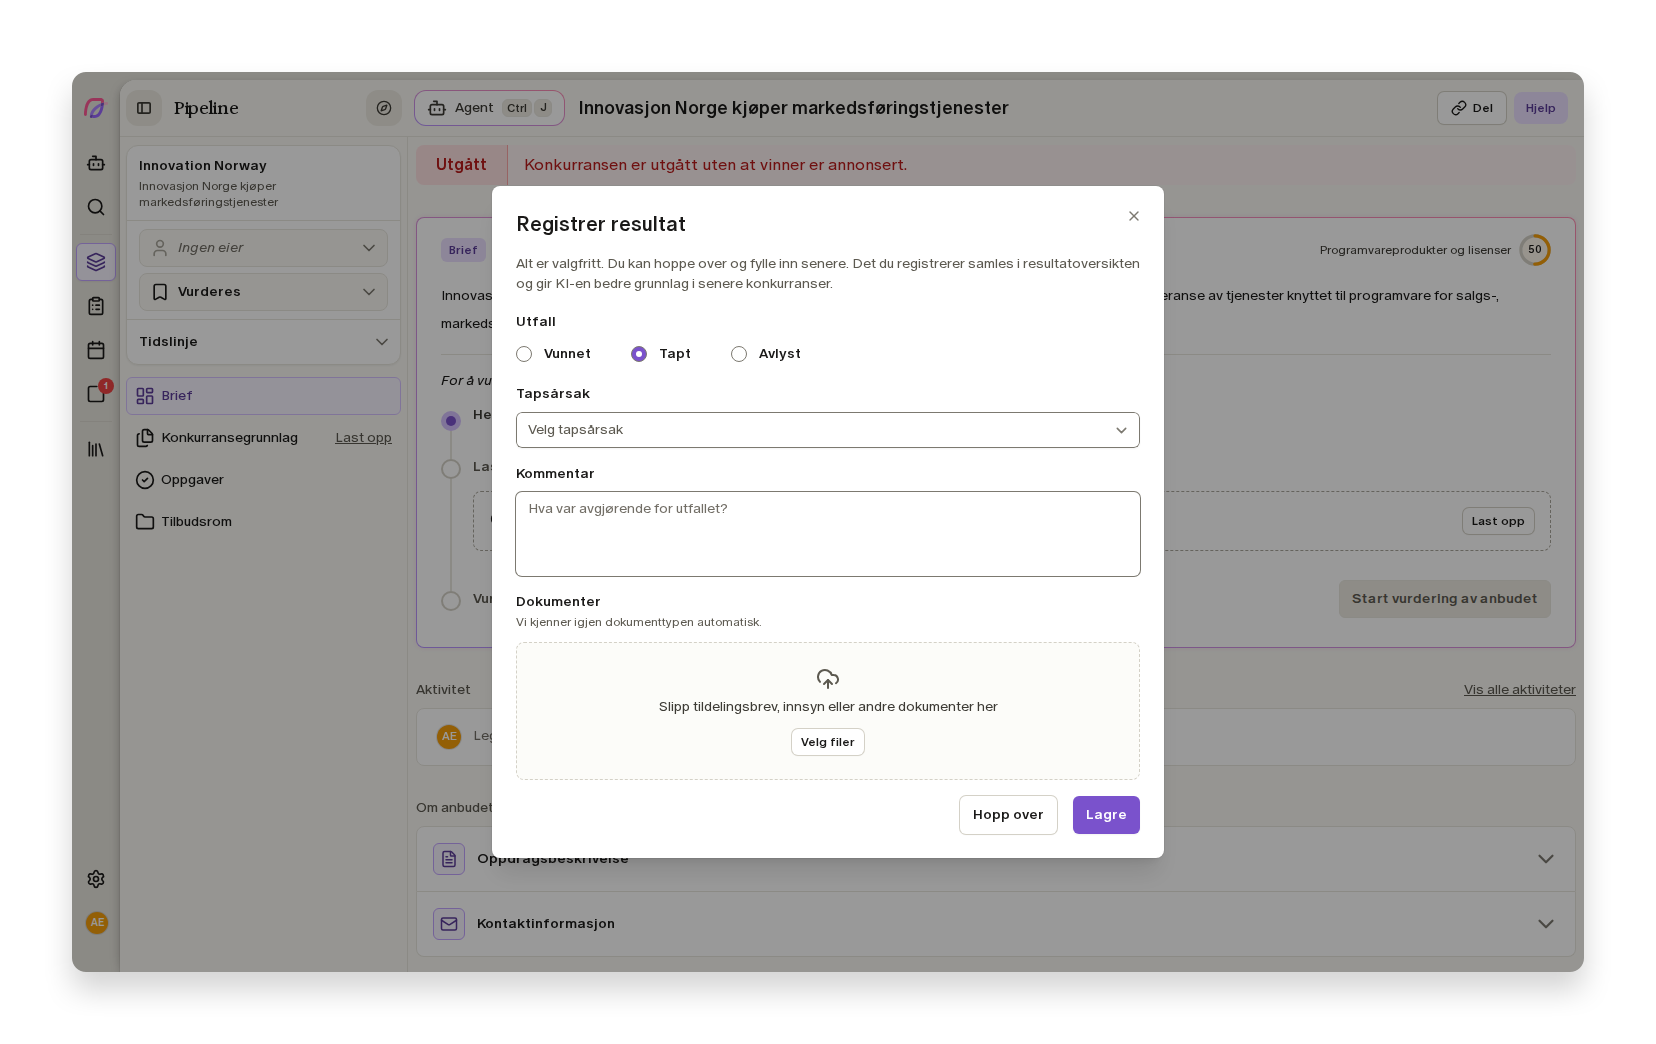Open the Ingen eier owner dropdown
Screen dimensions: 1656x1044
point(263,248)
